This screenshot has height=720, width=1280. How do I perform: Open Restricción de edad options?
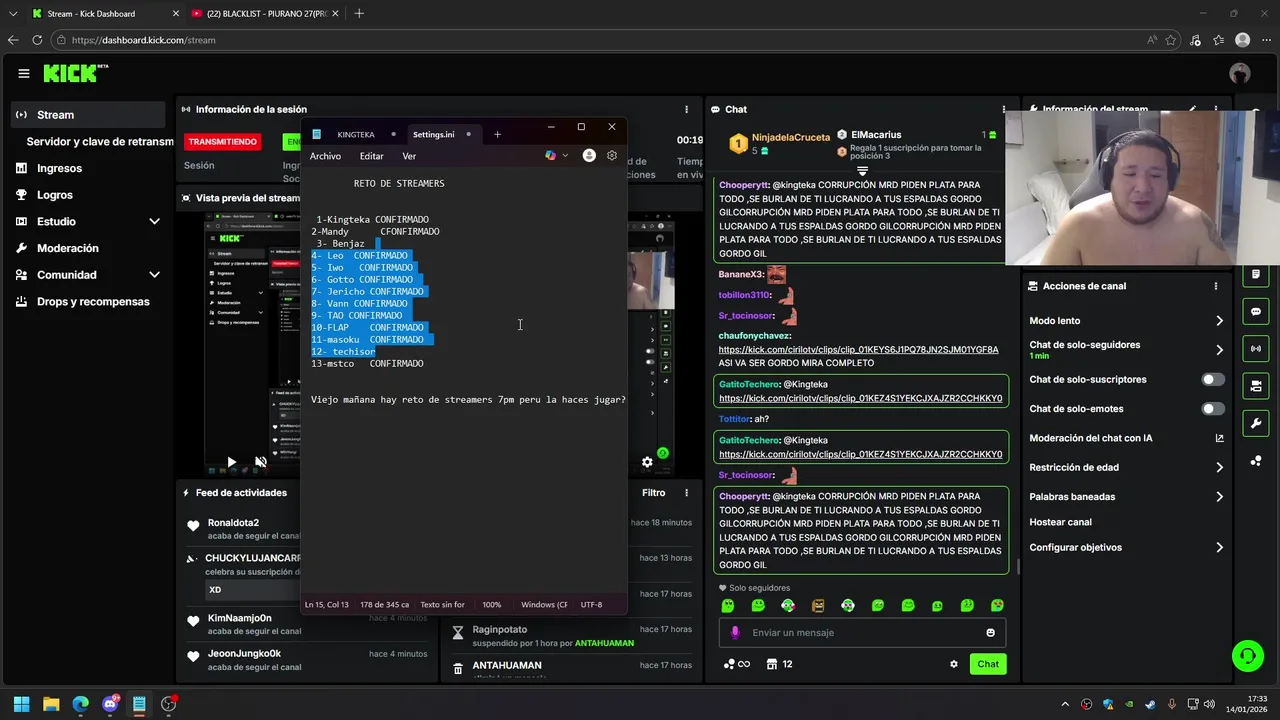(x=1219, y=467)
